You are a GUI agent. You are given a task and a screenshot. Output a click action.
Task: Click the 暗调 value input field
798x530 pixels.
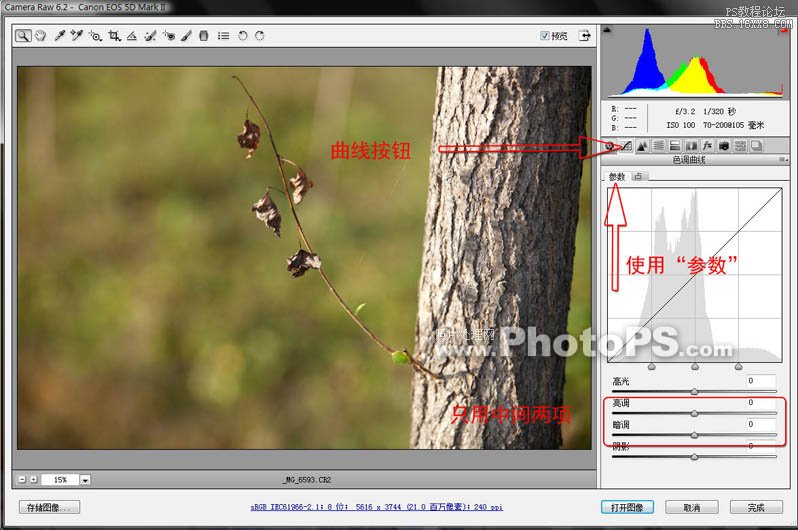point(761,425)
